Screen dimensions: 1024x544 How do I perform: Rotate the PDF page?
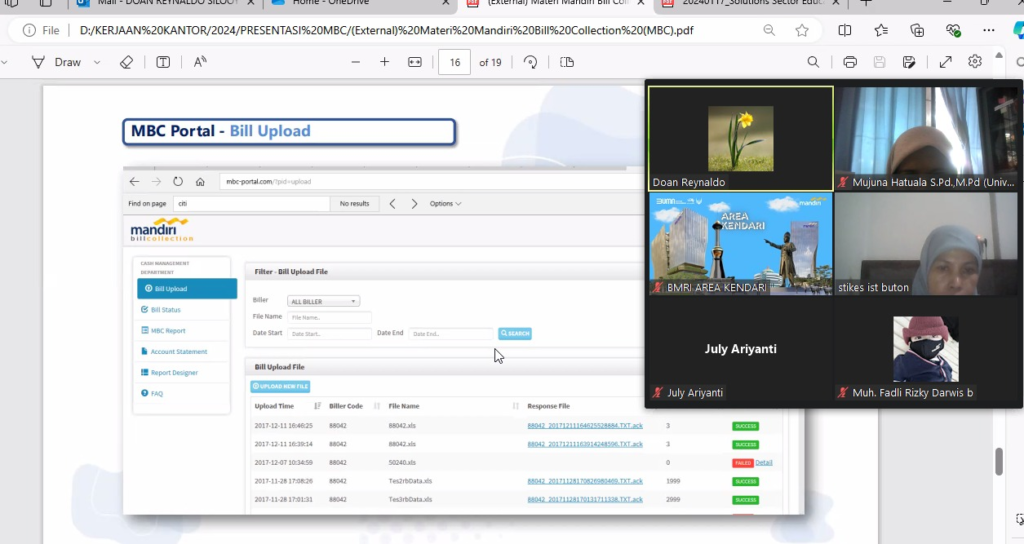point(531,62)
